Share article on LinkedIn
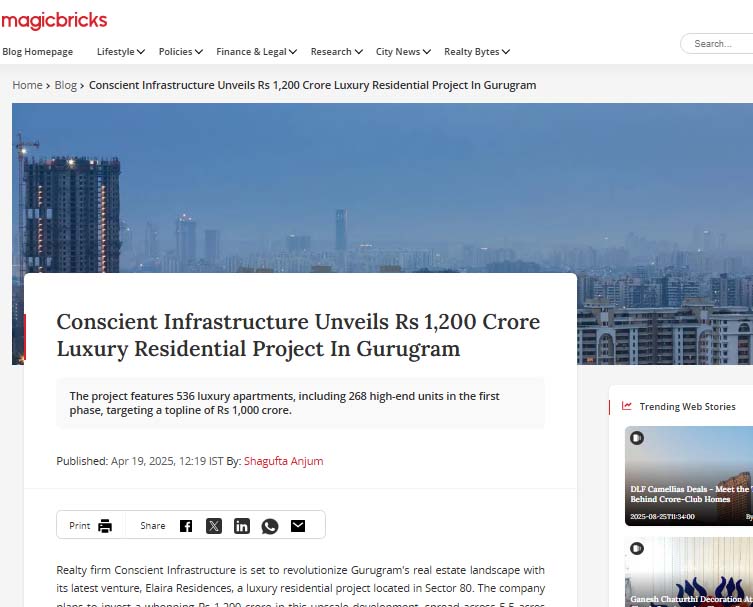This screenshot has height=607, width=753. click(x=242, y=526)
